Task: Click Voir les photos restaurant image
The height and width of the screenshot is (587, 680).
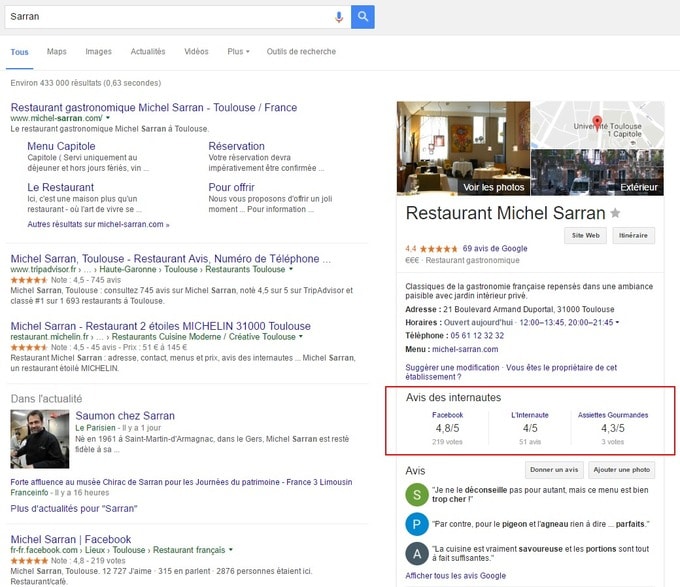Action: click(463, 148)
